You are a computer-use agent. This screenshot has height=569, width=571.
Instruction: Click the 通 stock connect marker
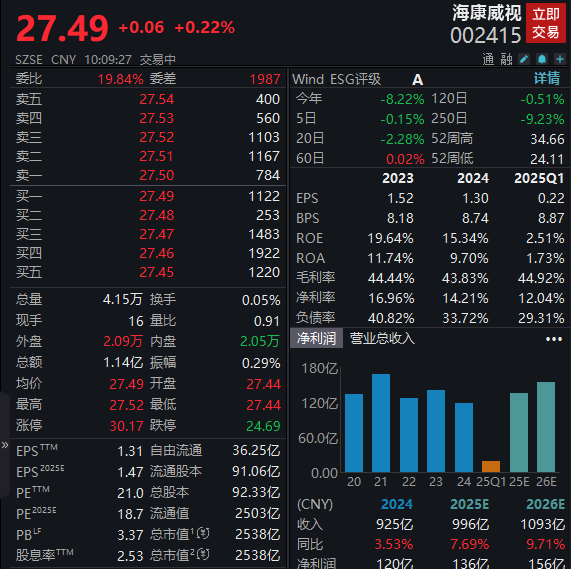point(488,59)
